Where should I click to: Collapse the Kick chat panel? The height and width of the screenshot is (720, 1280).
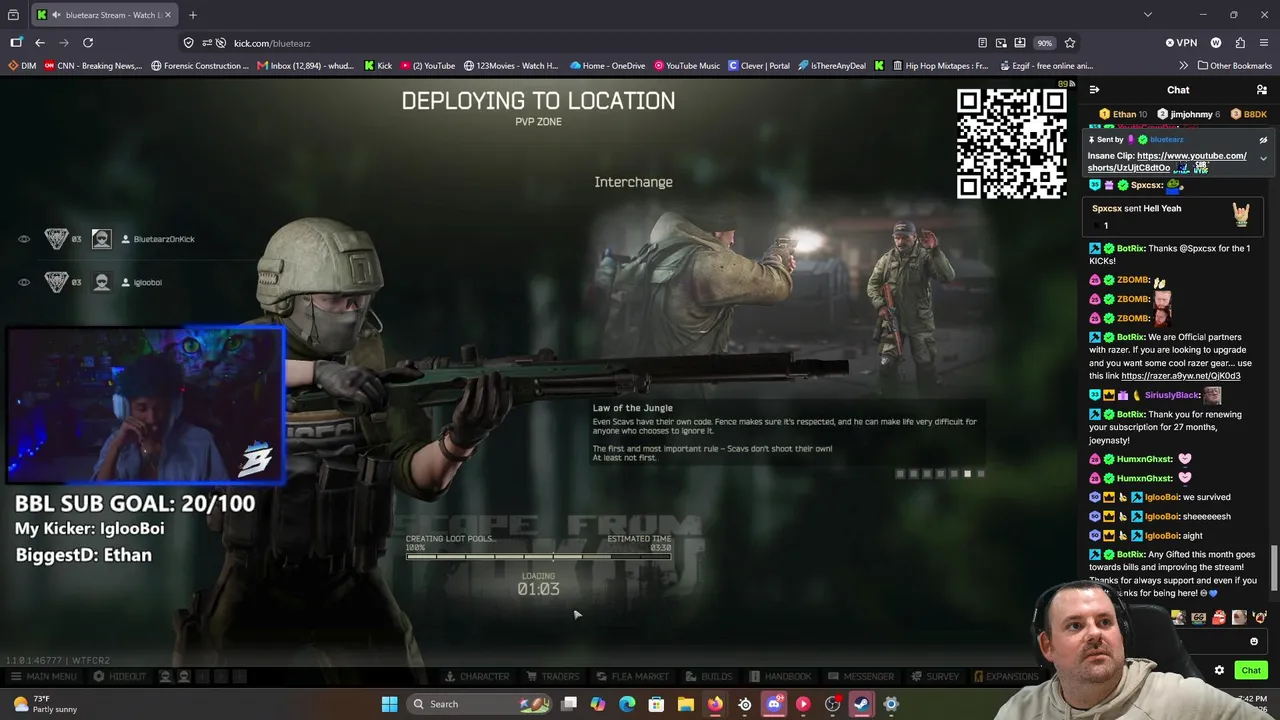click(1095, 90)
